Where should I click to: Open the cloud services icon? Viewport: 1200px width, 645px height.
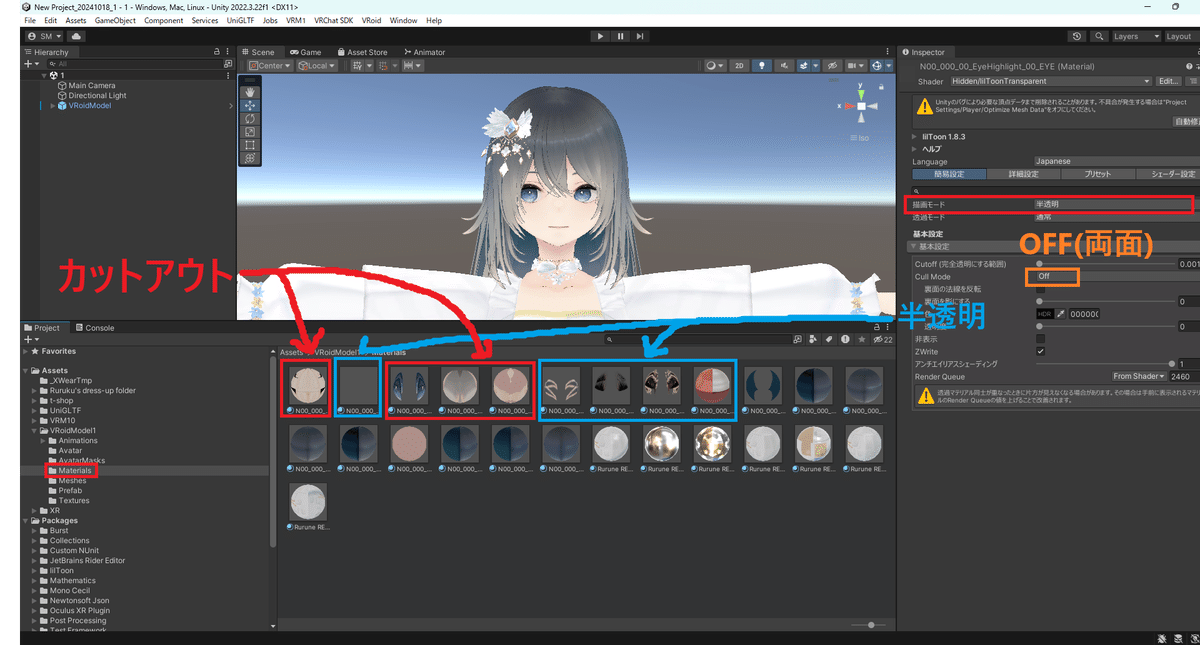pos(76,36)
